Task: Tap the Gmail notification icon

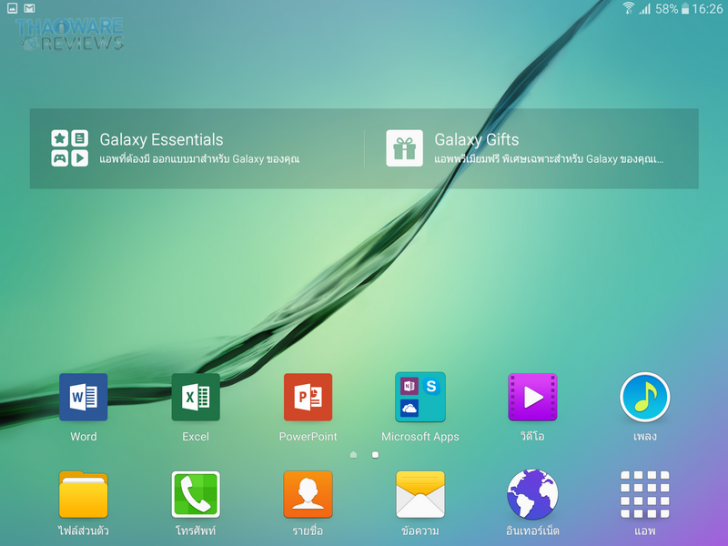Action: 29,8
